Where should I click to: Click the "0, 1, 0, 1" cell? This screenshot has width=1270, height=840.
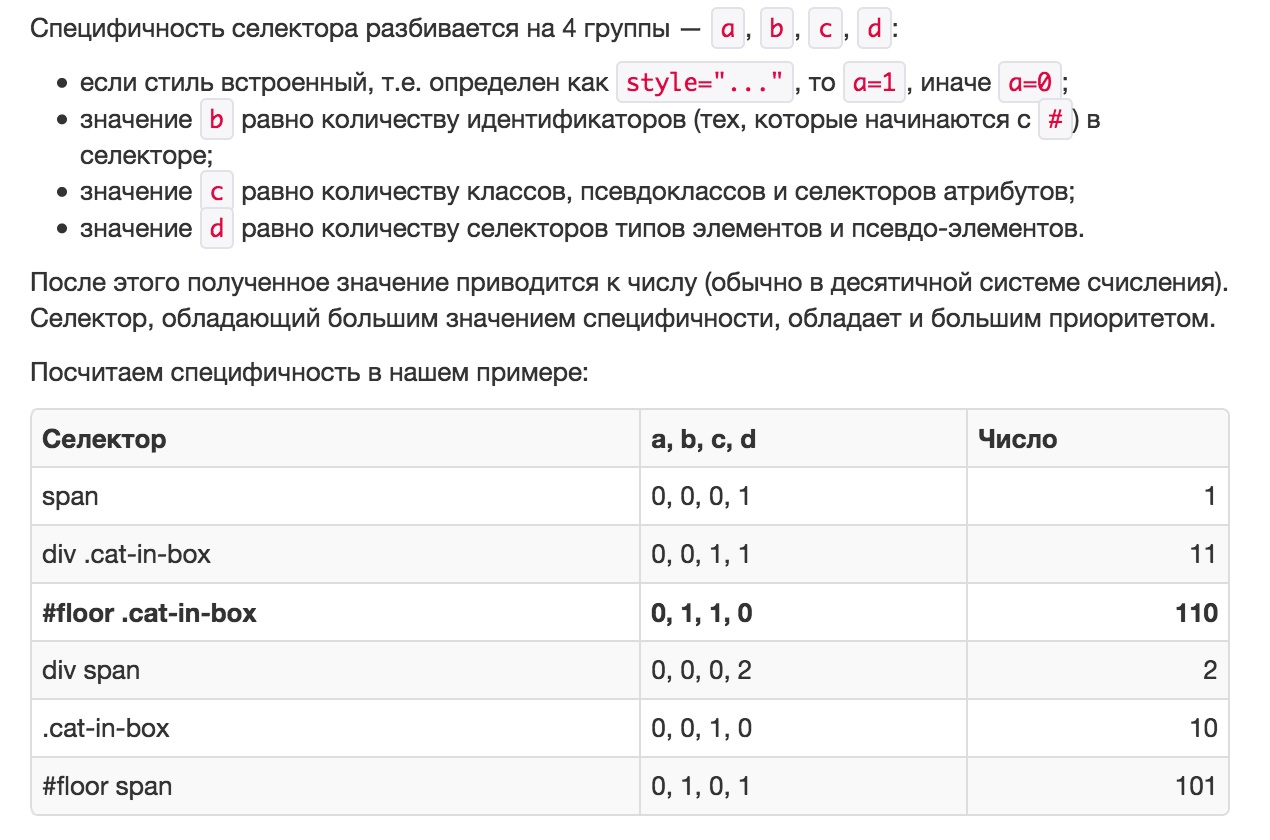pos(700,786)
